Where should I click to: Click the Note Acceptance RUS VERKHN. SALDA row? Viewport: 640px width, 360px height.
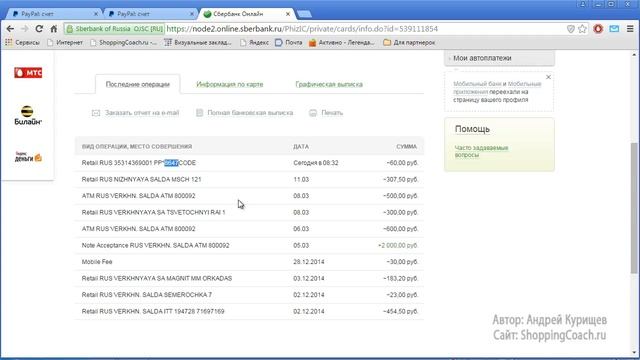249,246
